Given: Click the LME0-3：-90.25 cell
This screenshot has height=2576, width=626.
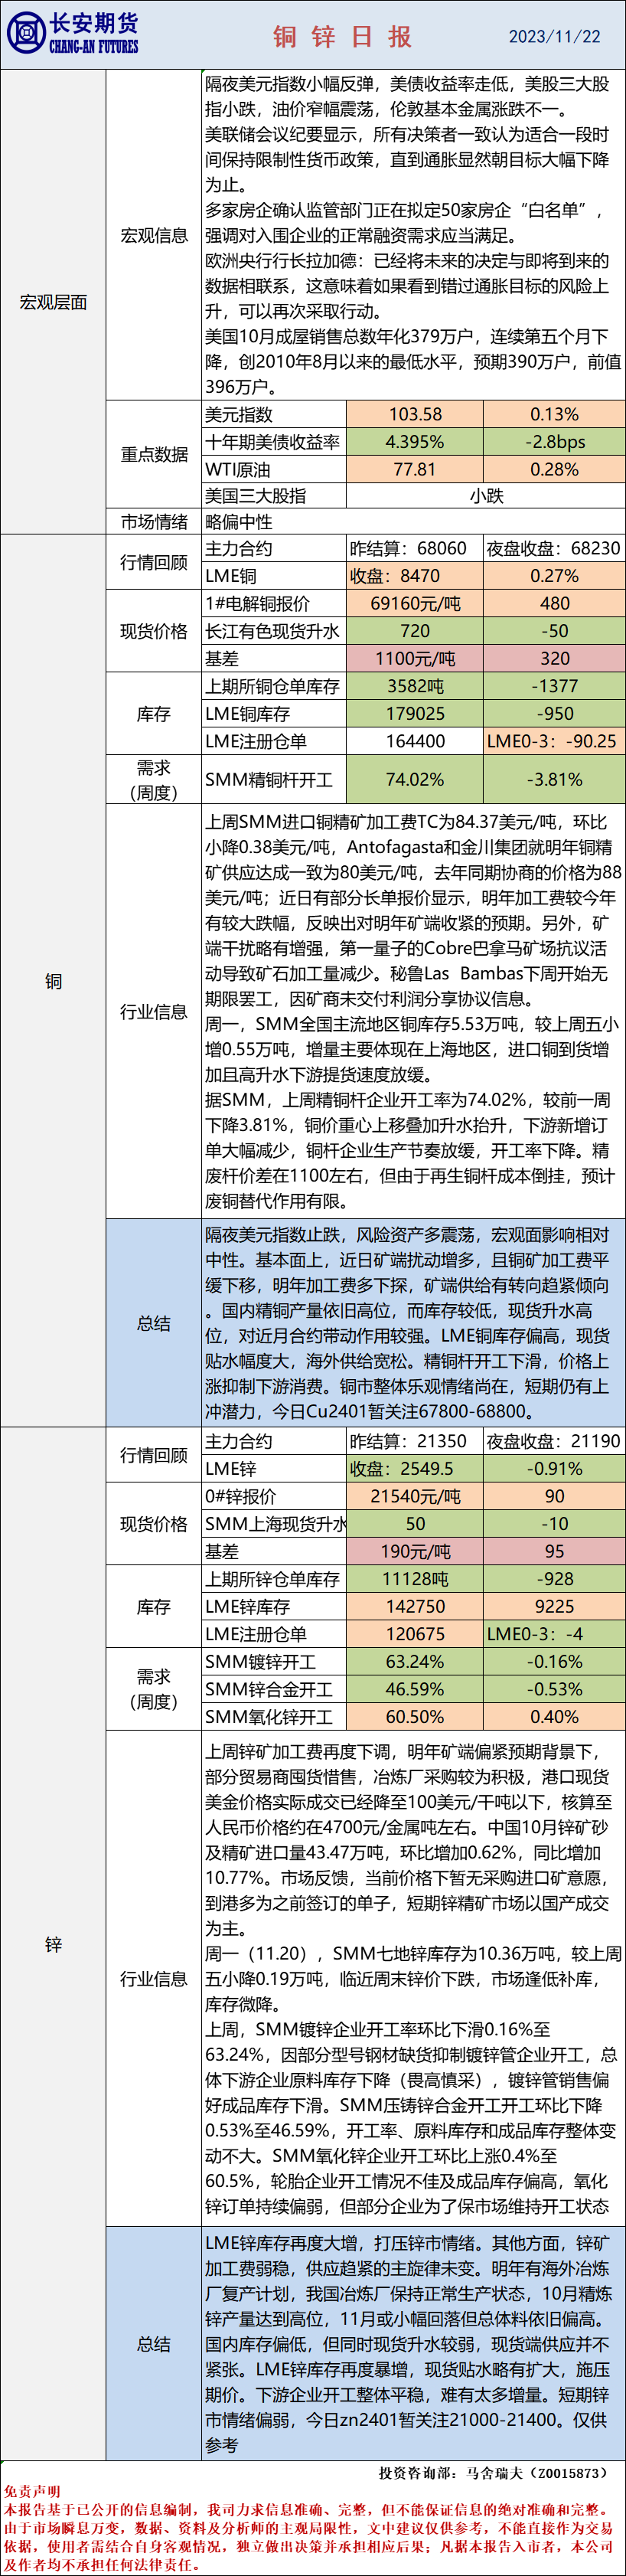Looking at the screenshot, I should (554, 741).
